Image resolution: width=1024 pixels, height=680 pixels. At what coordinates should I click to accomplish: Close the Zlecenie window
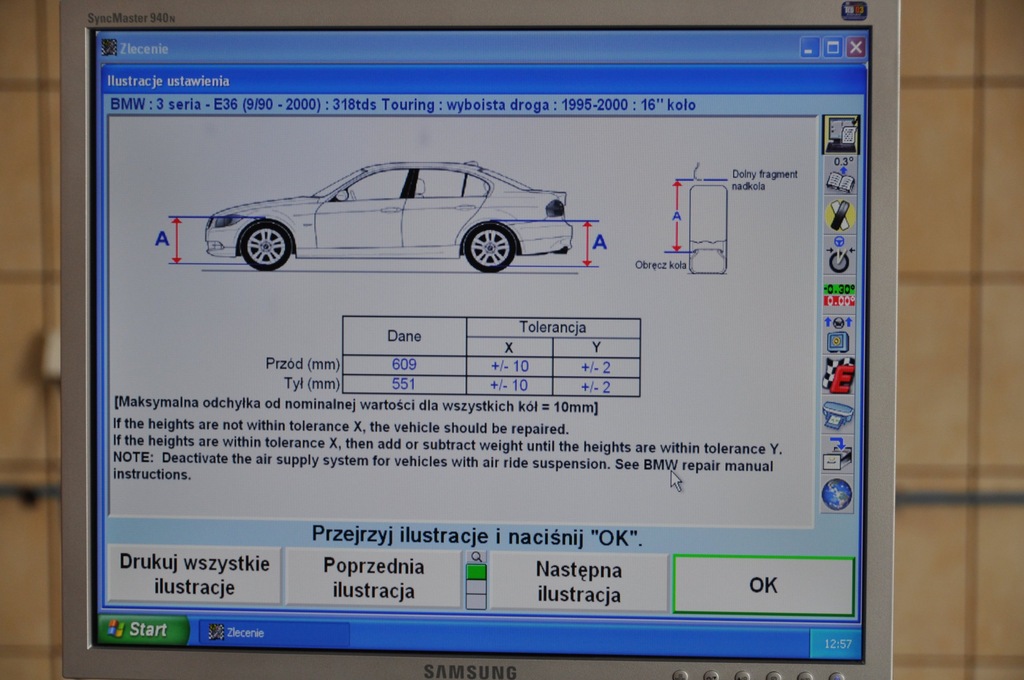(856, 48)
